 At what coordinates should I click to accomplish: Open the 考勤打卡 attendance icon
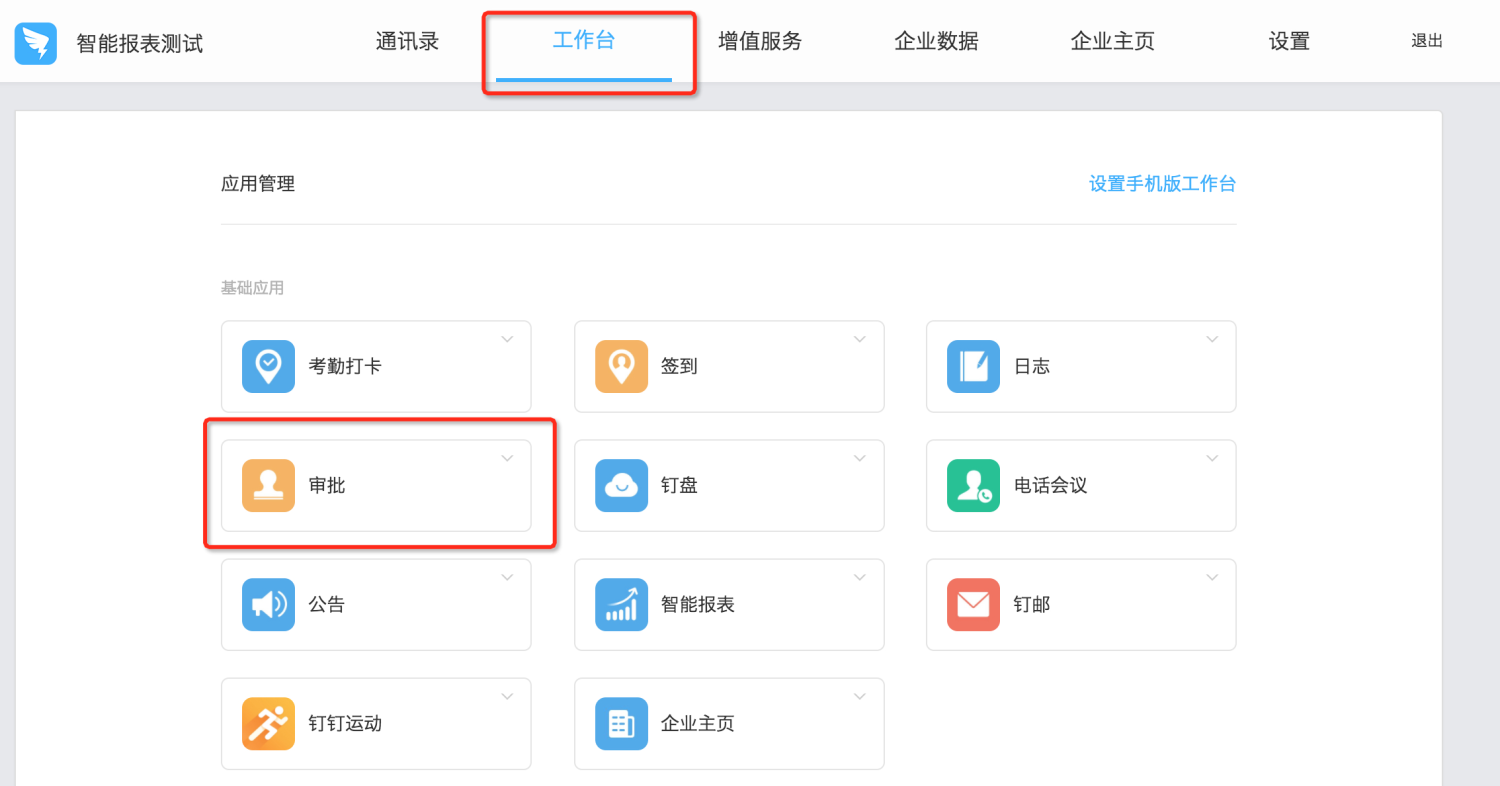(x=268, y=366)
